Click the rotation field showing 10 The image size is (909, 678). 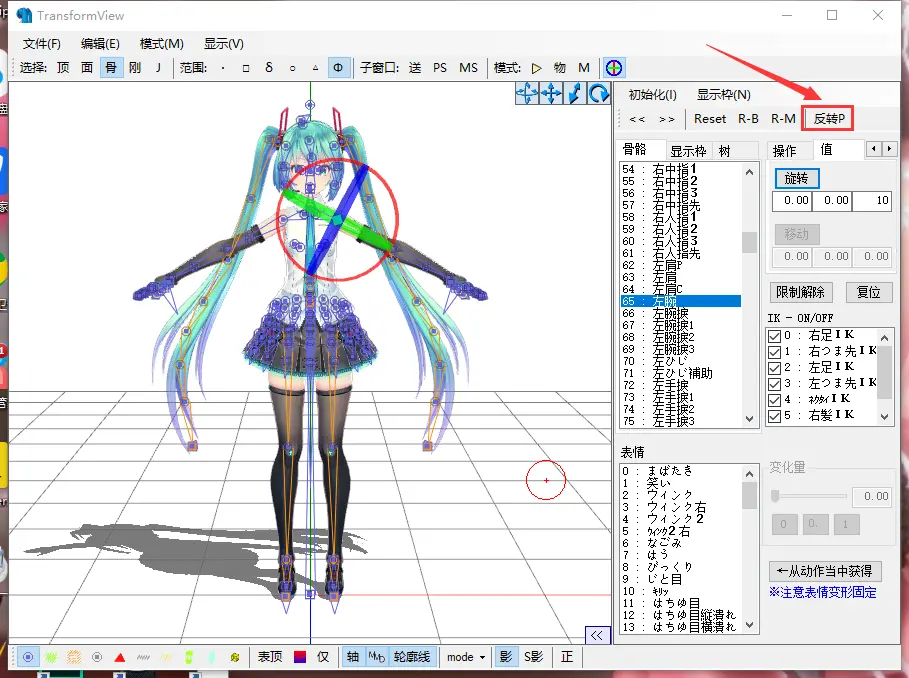(x=871, y=201)
